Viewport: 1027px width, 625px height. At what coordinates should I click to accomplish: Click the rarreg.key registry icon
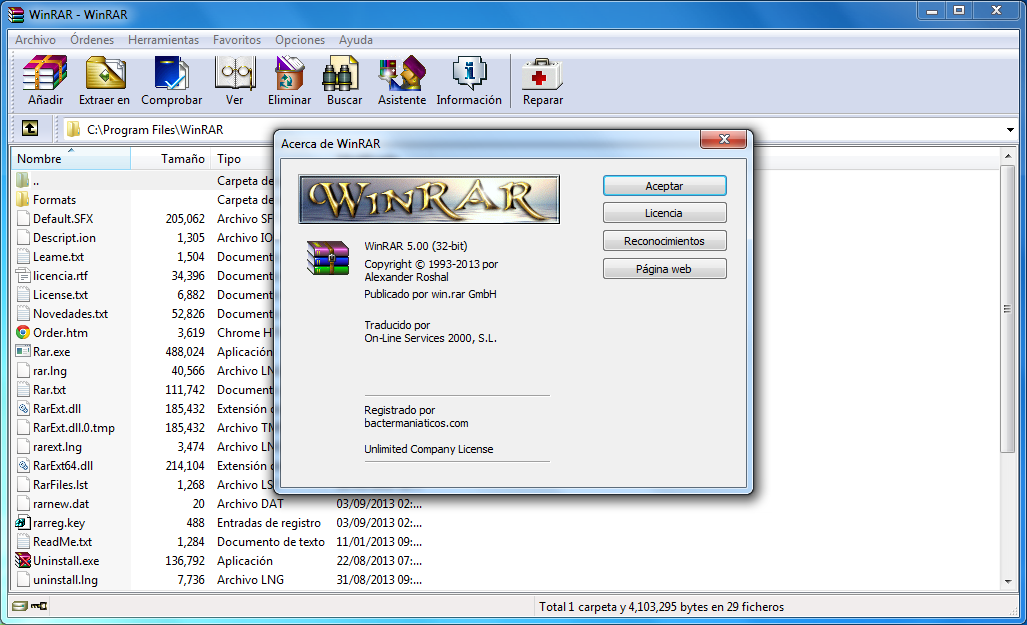pos(23,523)
